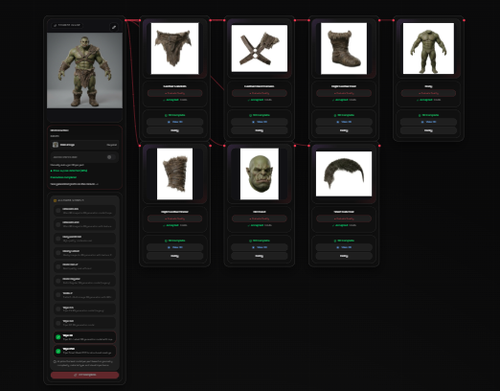Click the green completion status on the hair card

coord(344,241)
